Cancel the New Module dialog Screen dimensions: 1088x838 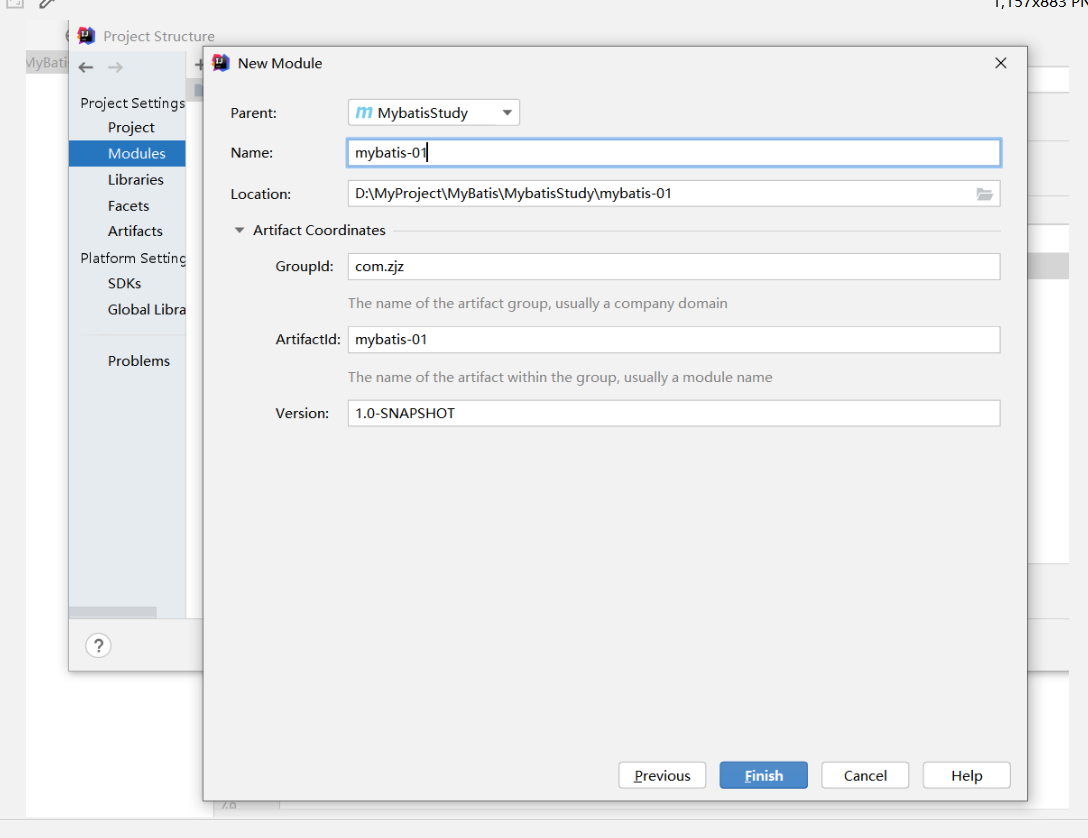click(x=865, y=775)
